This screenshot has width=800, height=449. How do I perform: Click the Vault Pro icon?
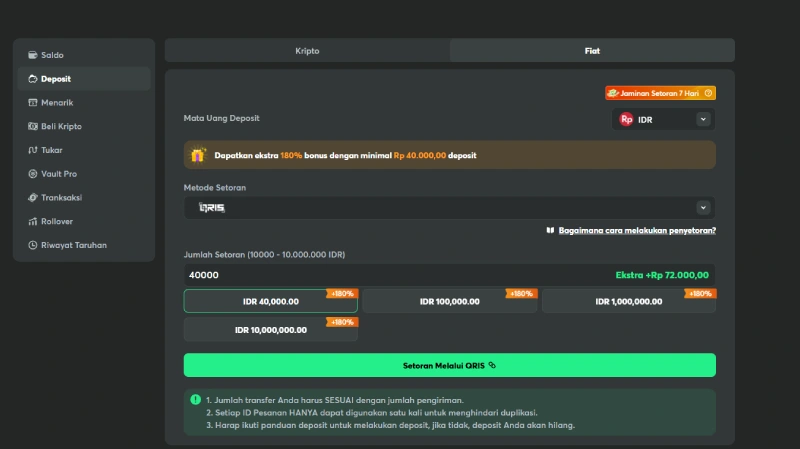click(x=33, y=174)
